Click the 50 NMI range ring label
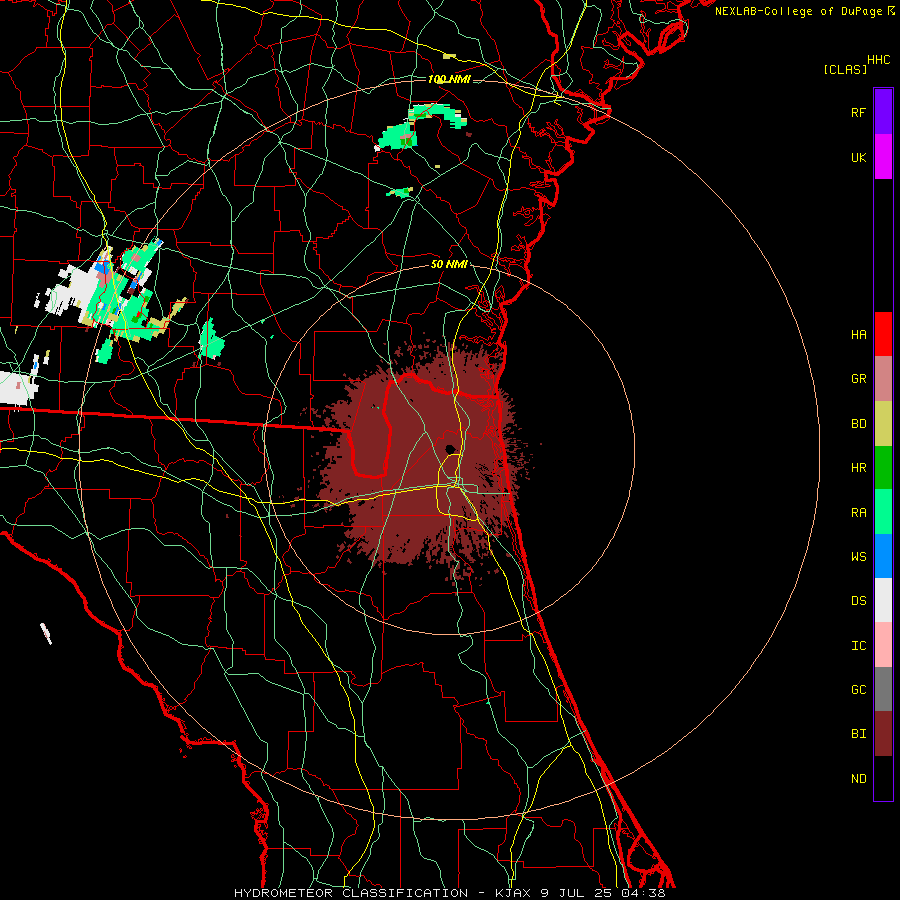 click(449, 265)
